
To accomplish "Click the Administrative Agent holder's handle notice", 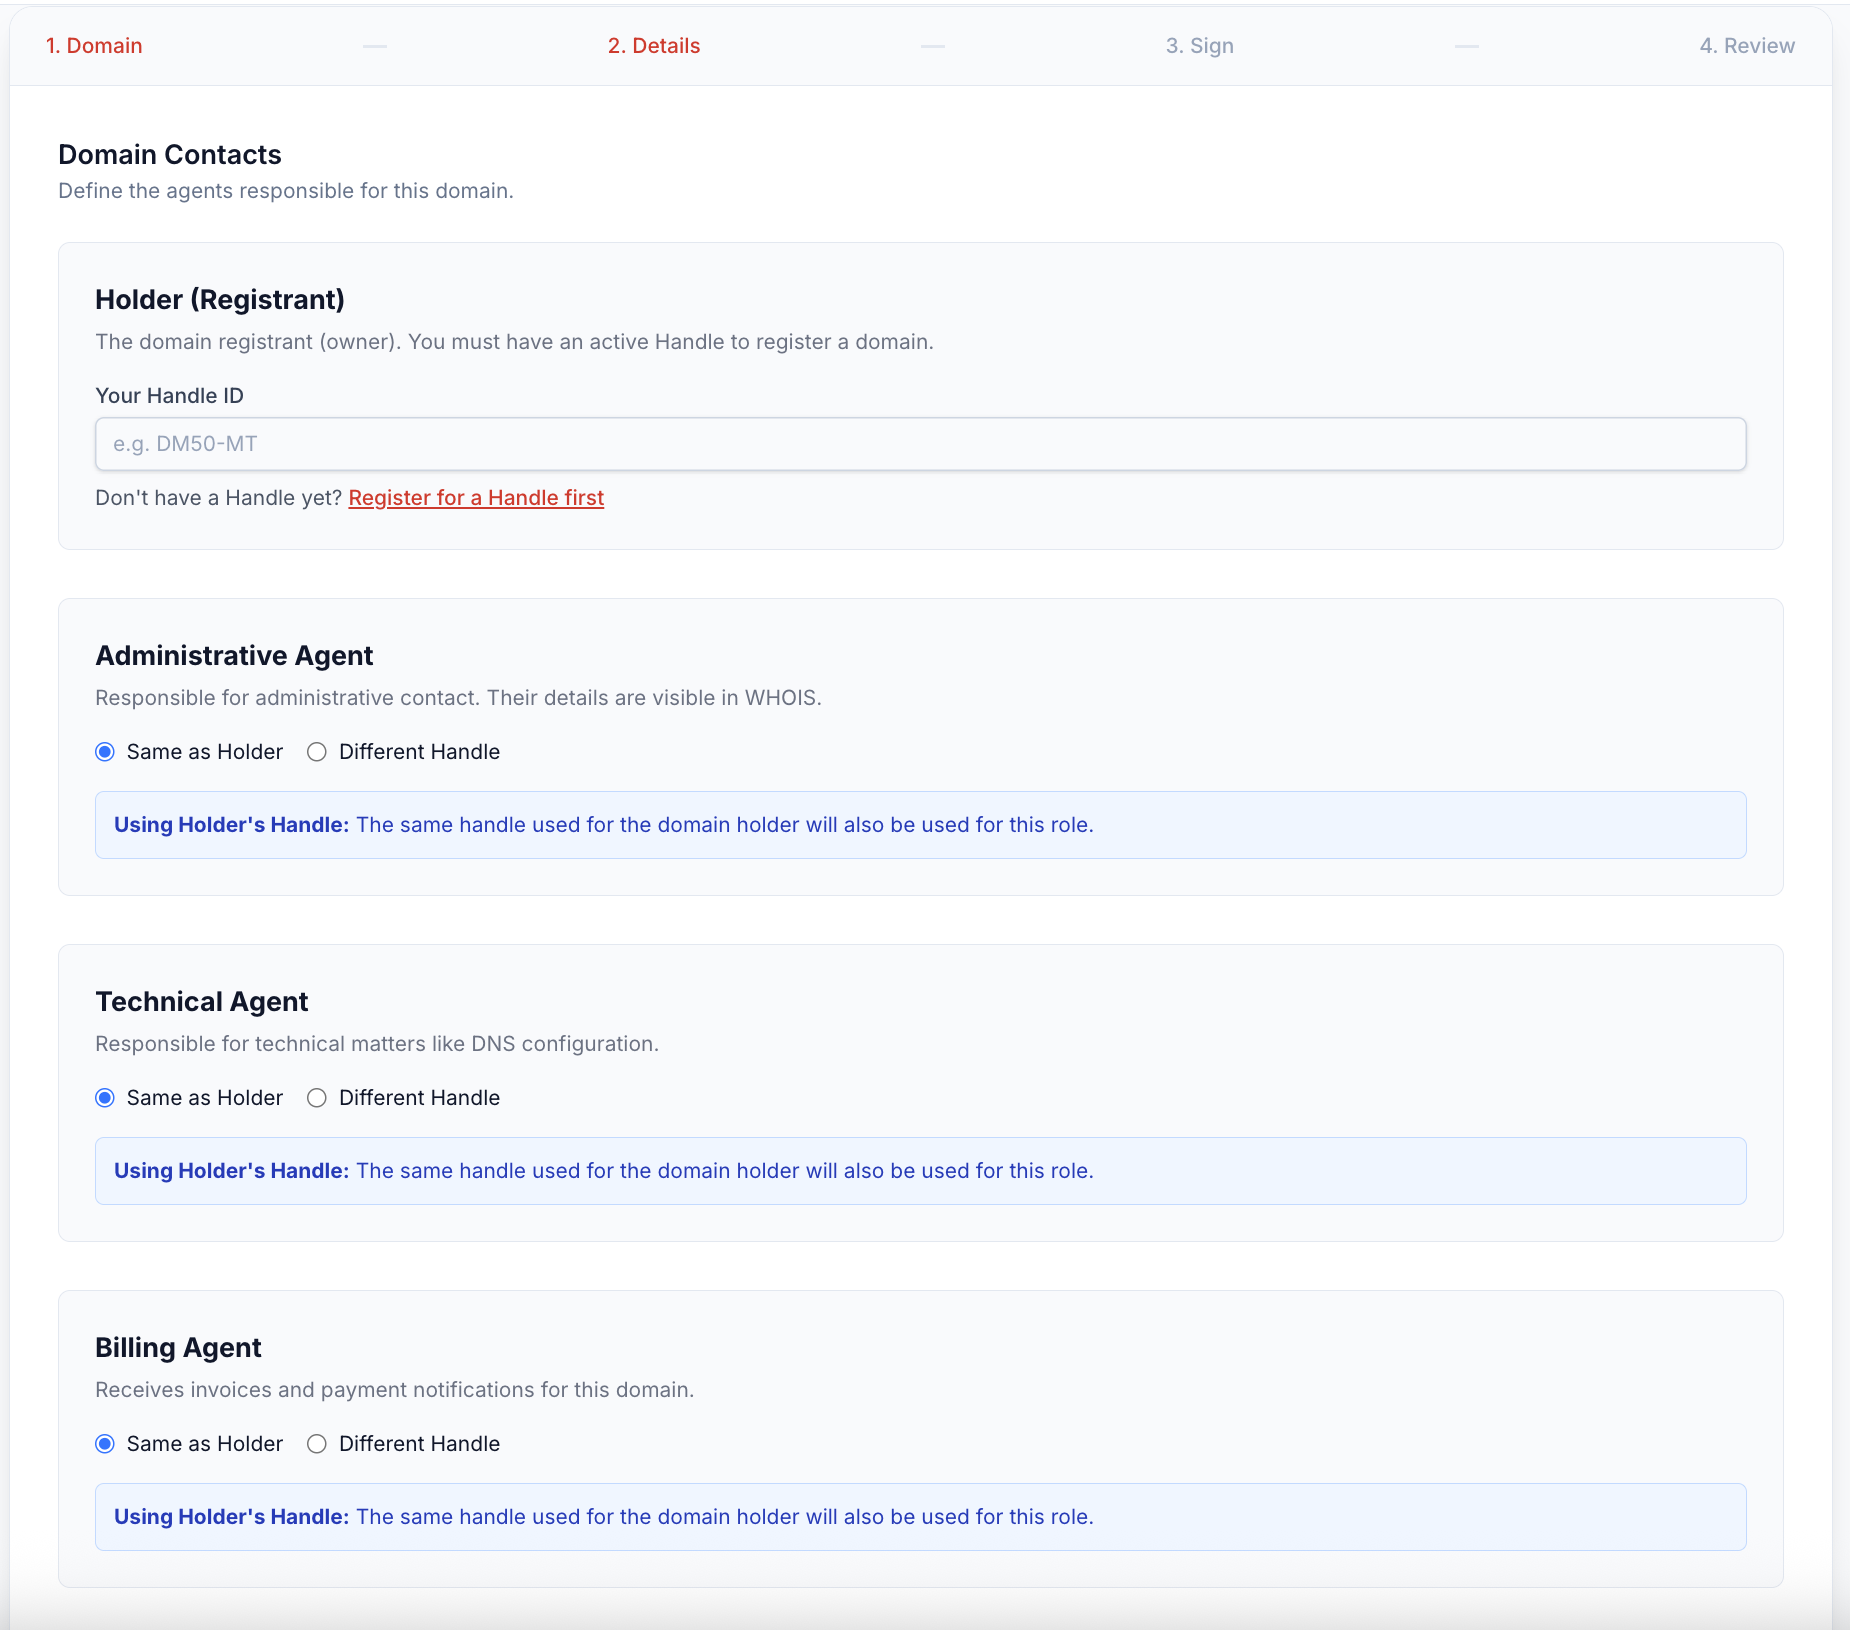I will click(x=920, y=825).
